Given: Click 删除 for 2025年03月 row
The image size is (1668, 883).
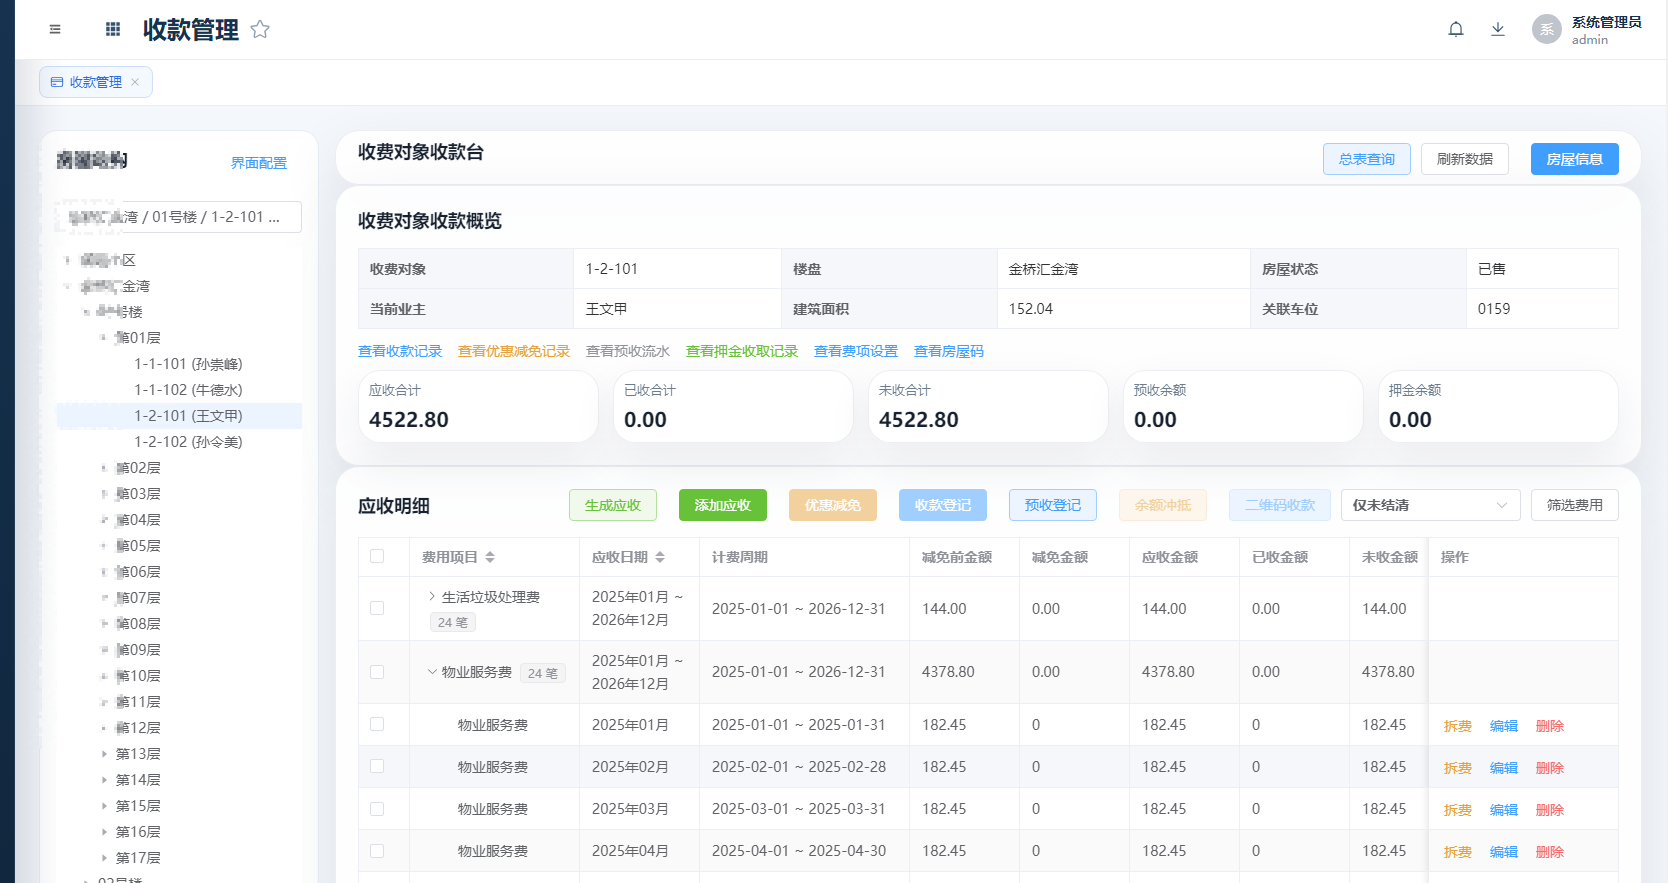Looking at the screenshot, I should click(1550, 810).
